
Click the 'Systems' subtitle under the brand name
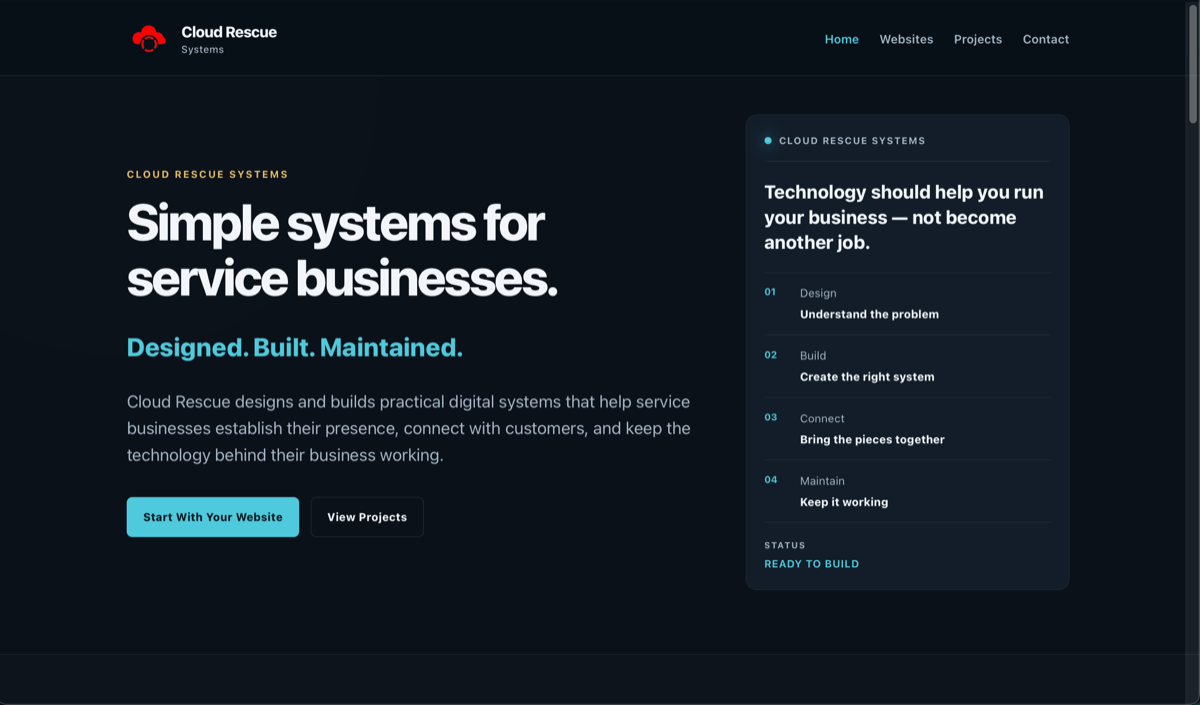tap(203, 50)
